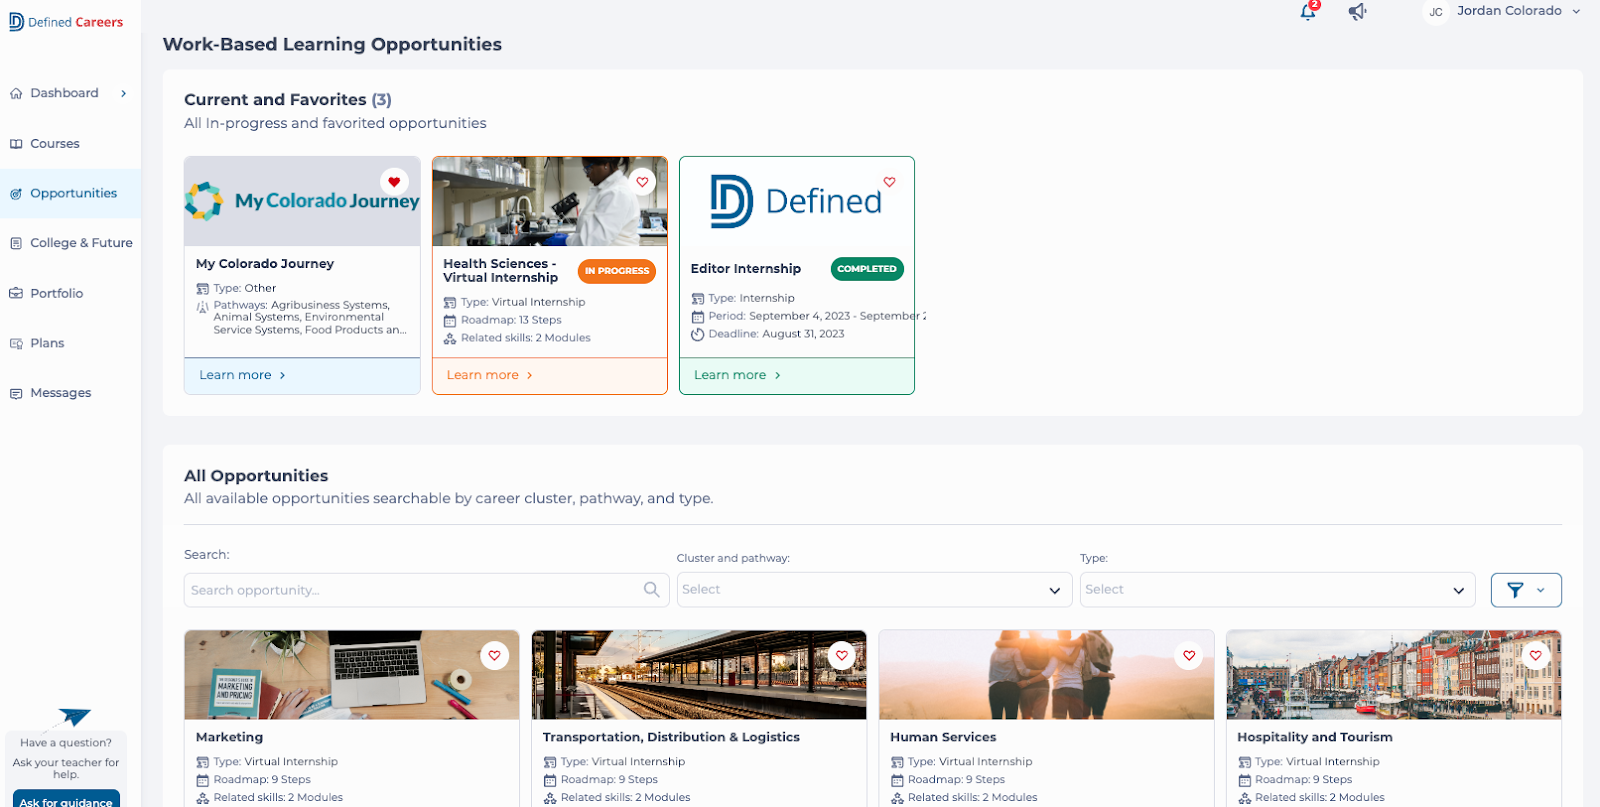The image size is (1600, 807).
Task: Click the search magnifier icon
Action: 651,590
